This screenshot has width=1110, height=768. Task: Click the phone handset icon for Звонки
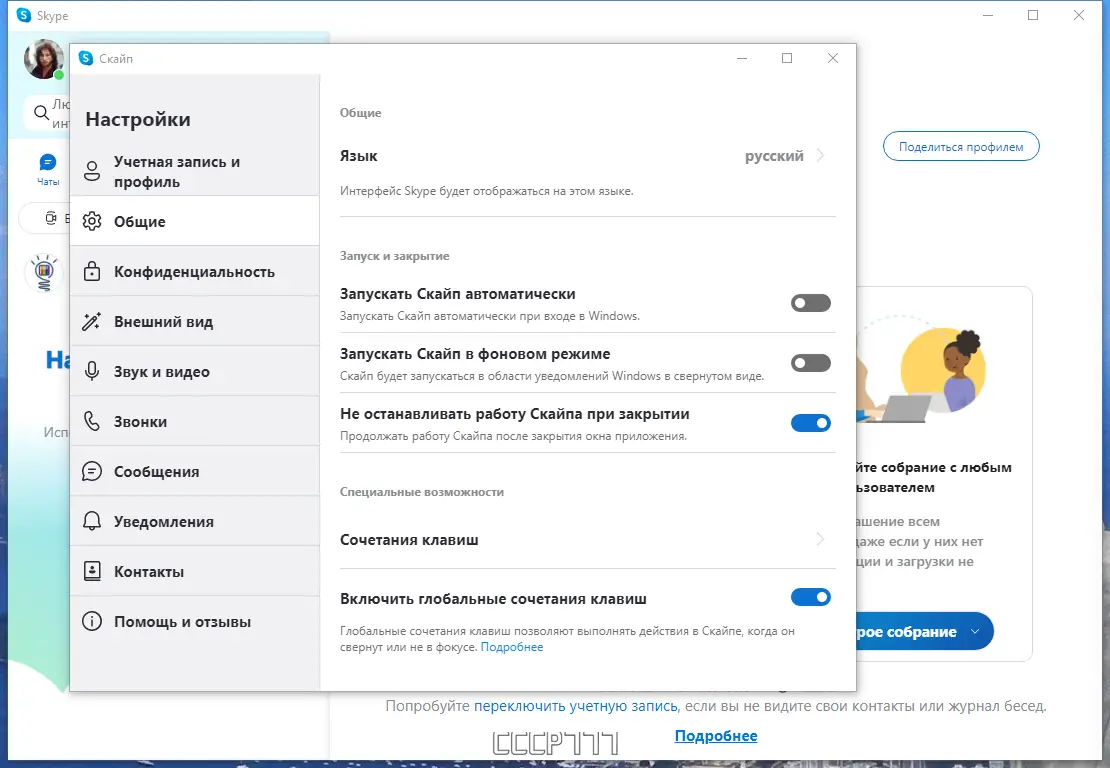[92, 421]
